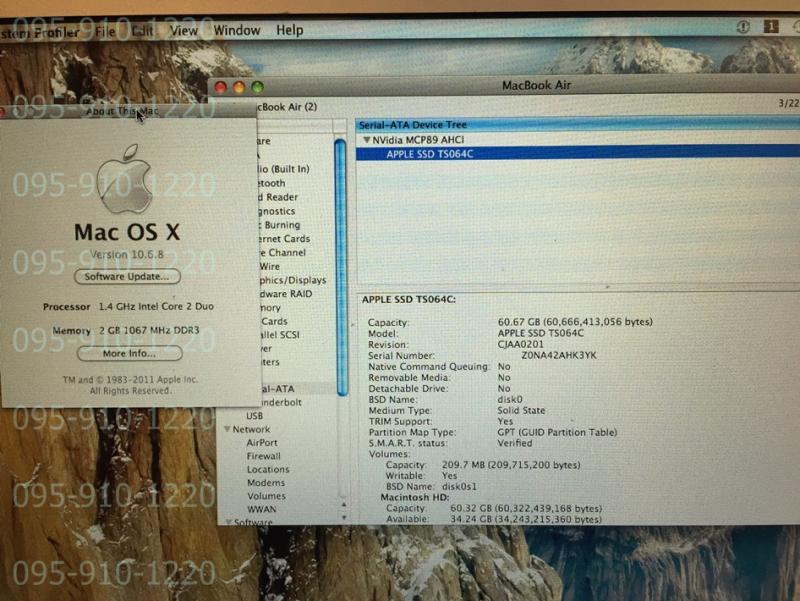800x601 pixels.
Task: Select Serial-ATA in the sidebar
Action: [x=276, y=389]
